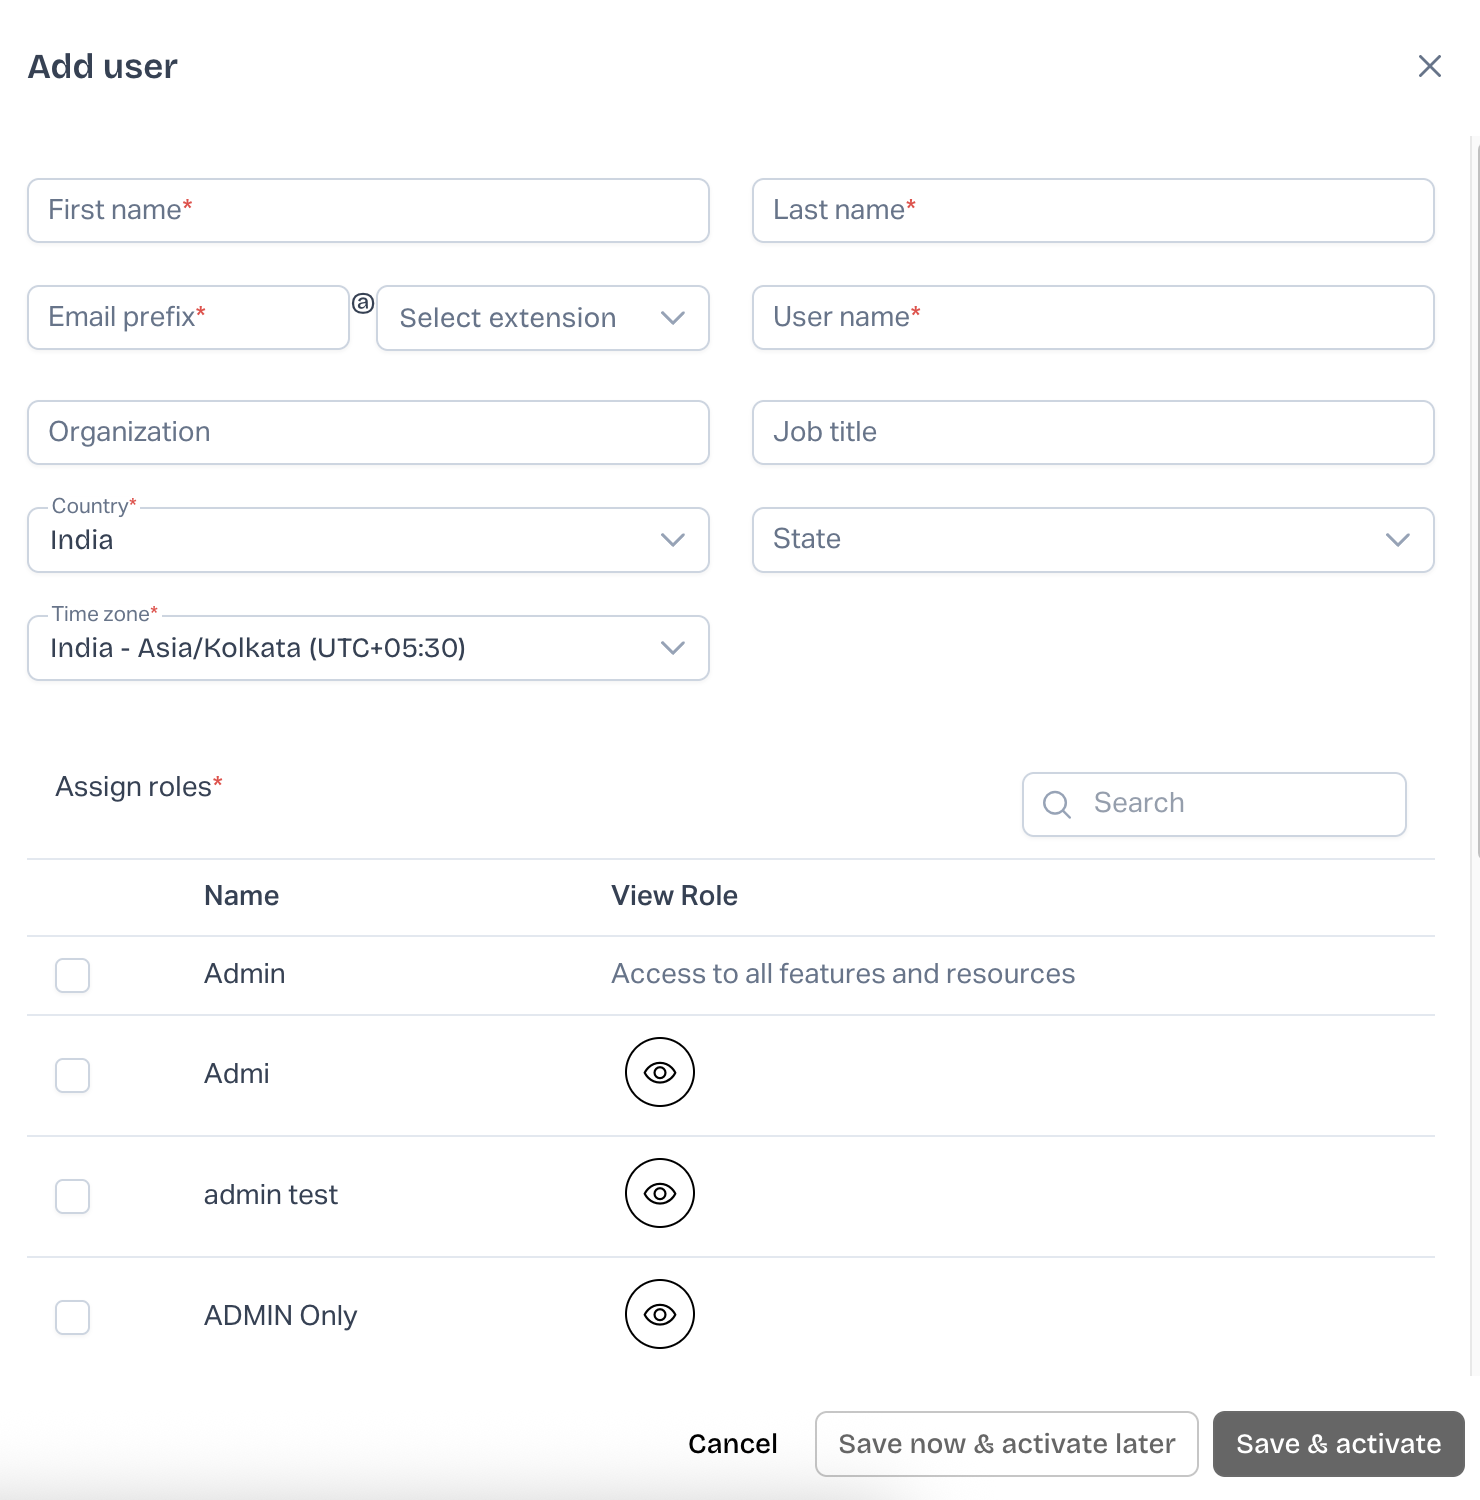View the admin test role details
1480x1500 pixels.
coord(660,1193)
